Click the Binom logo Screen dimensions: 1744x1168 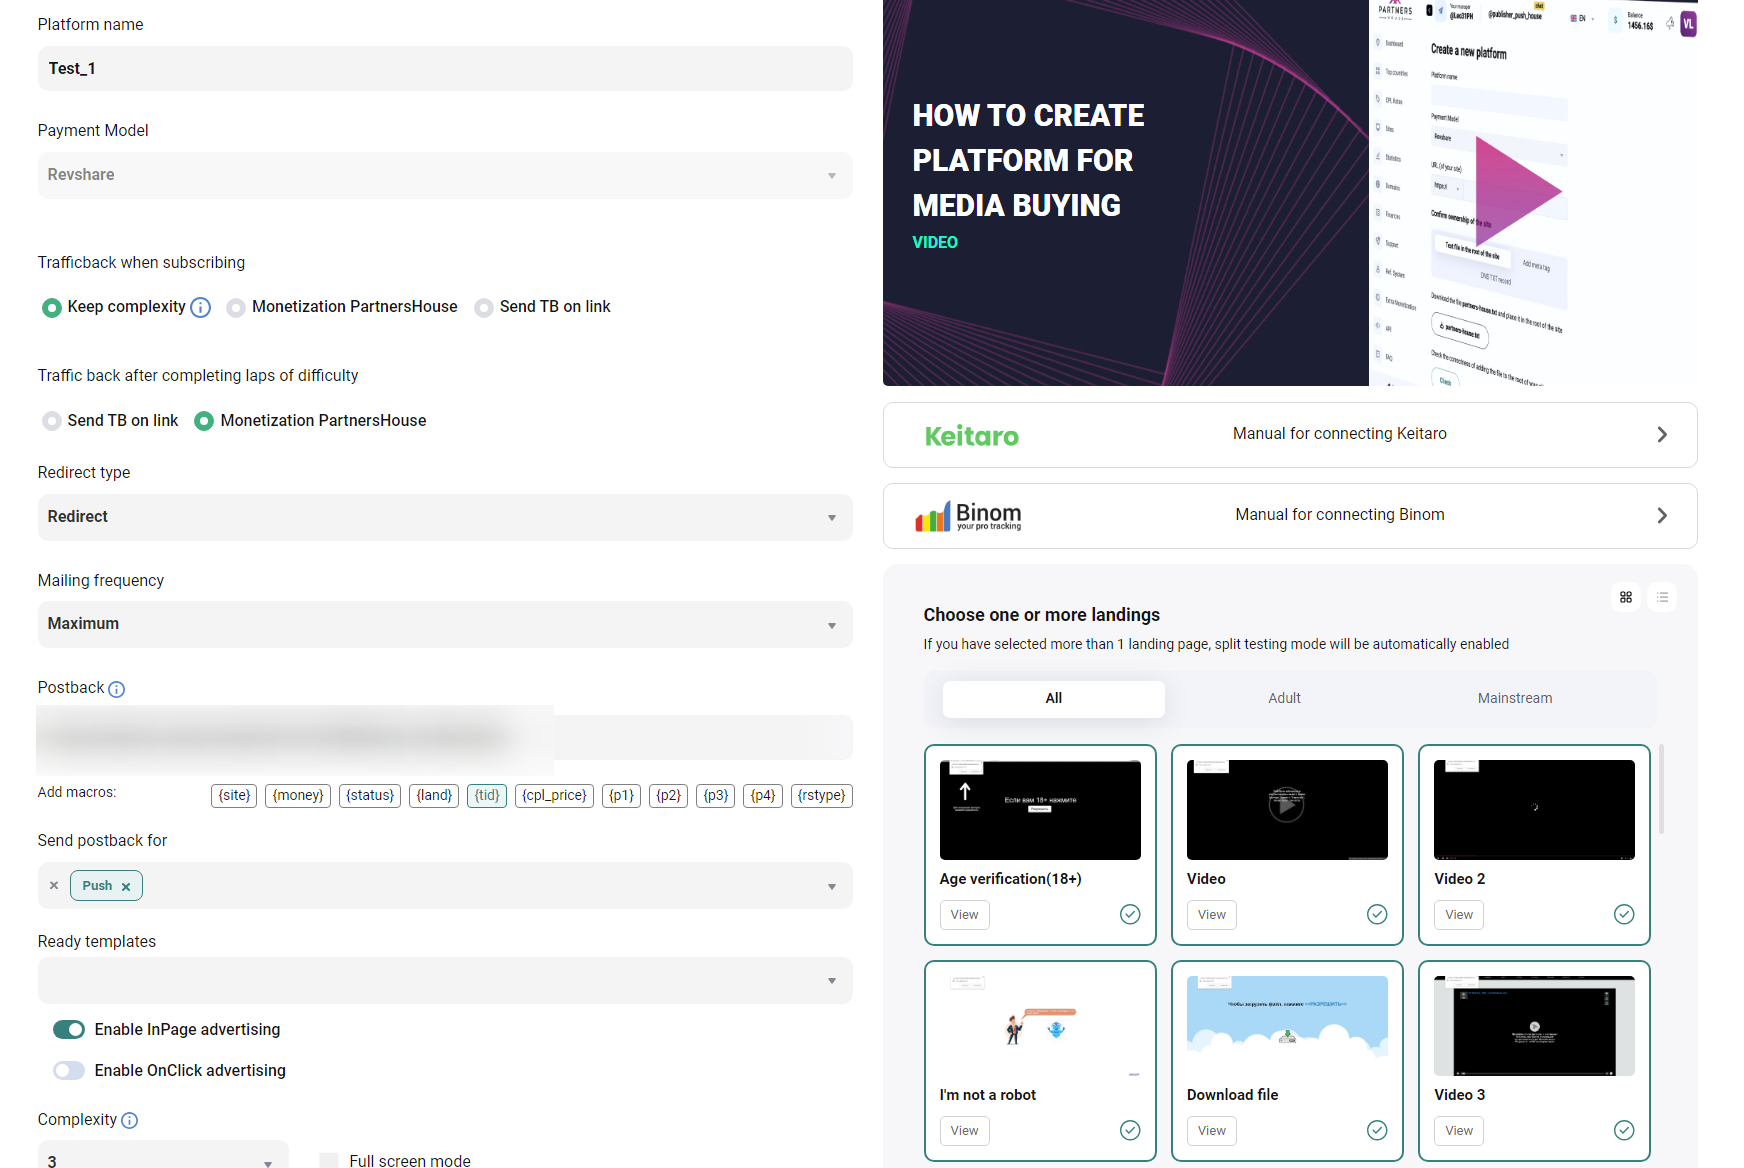(x=968, y=516)
